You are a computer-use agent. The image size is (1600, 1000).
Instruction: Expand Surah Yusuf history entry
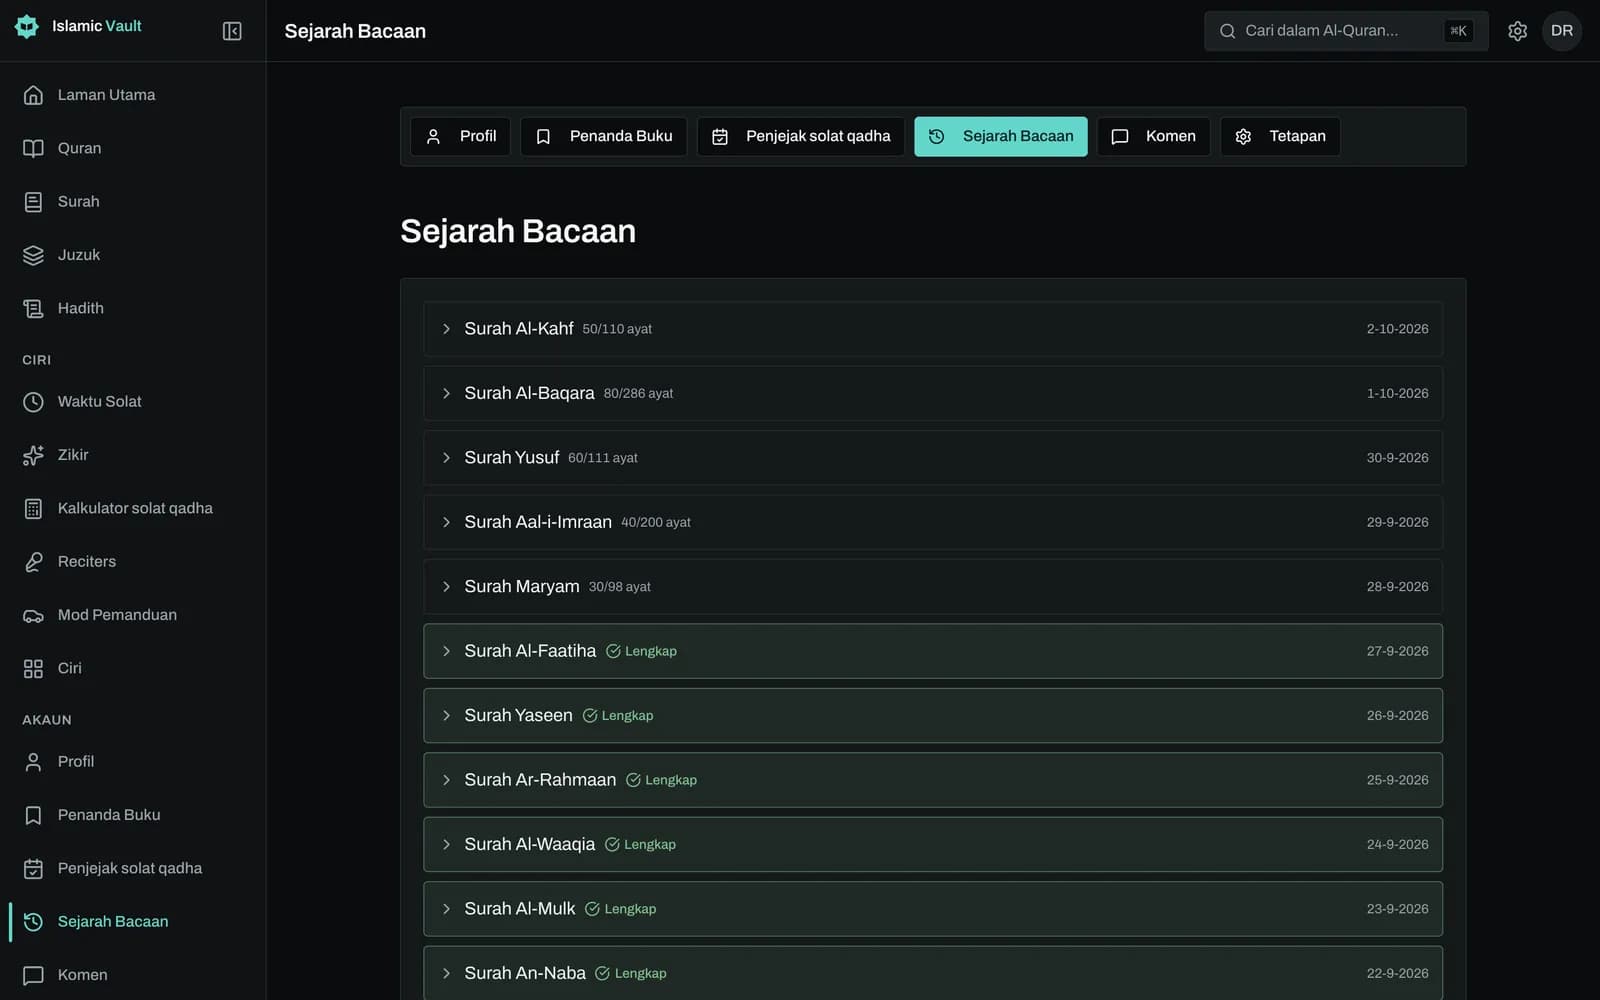pos(933,458)
